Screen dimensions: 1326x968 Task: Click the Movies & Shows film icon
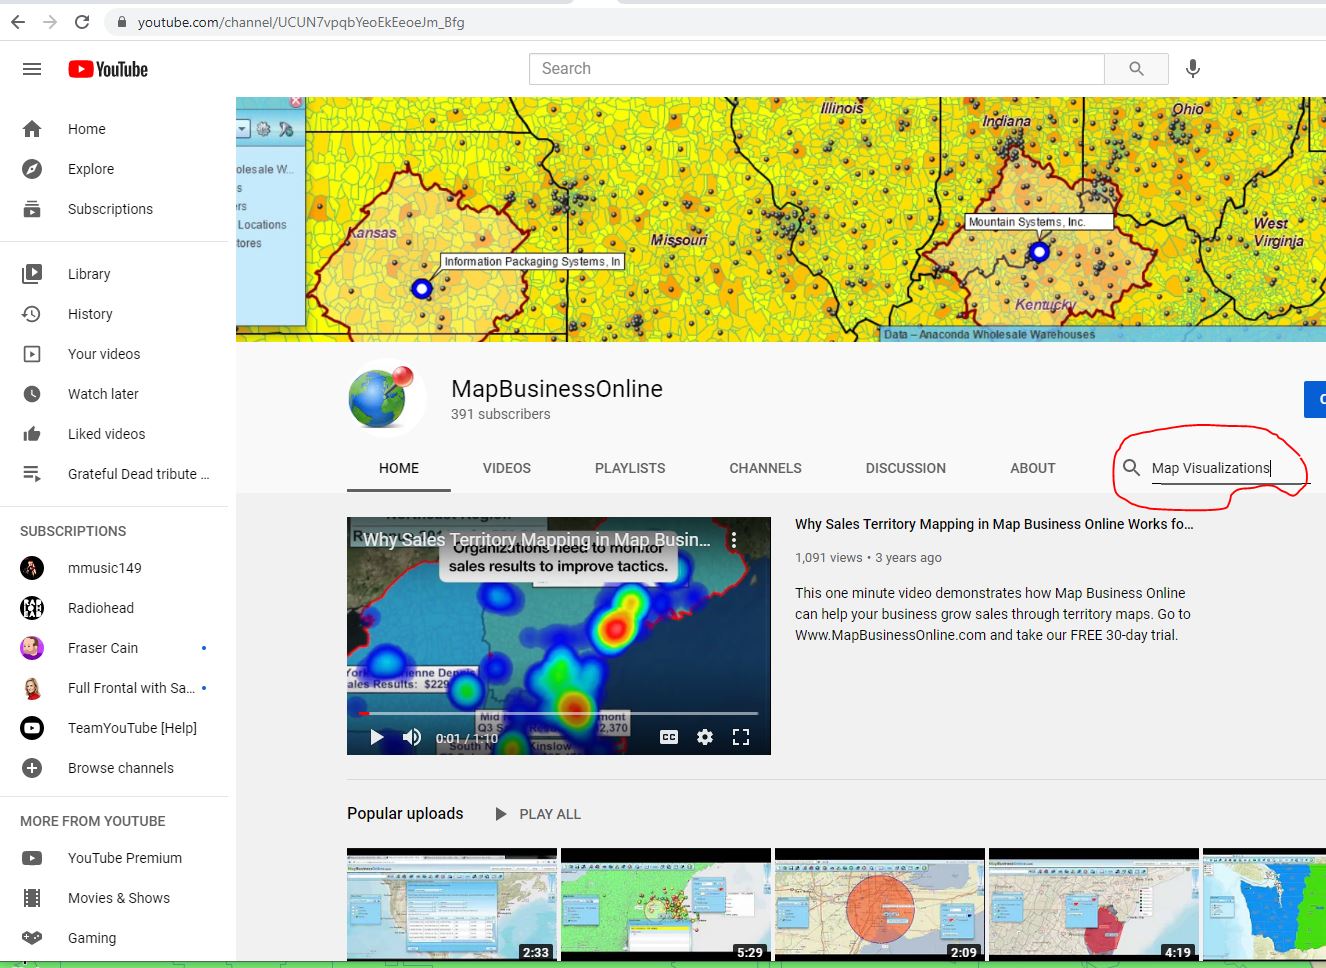[32, 898]
